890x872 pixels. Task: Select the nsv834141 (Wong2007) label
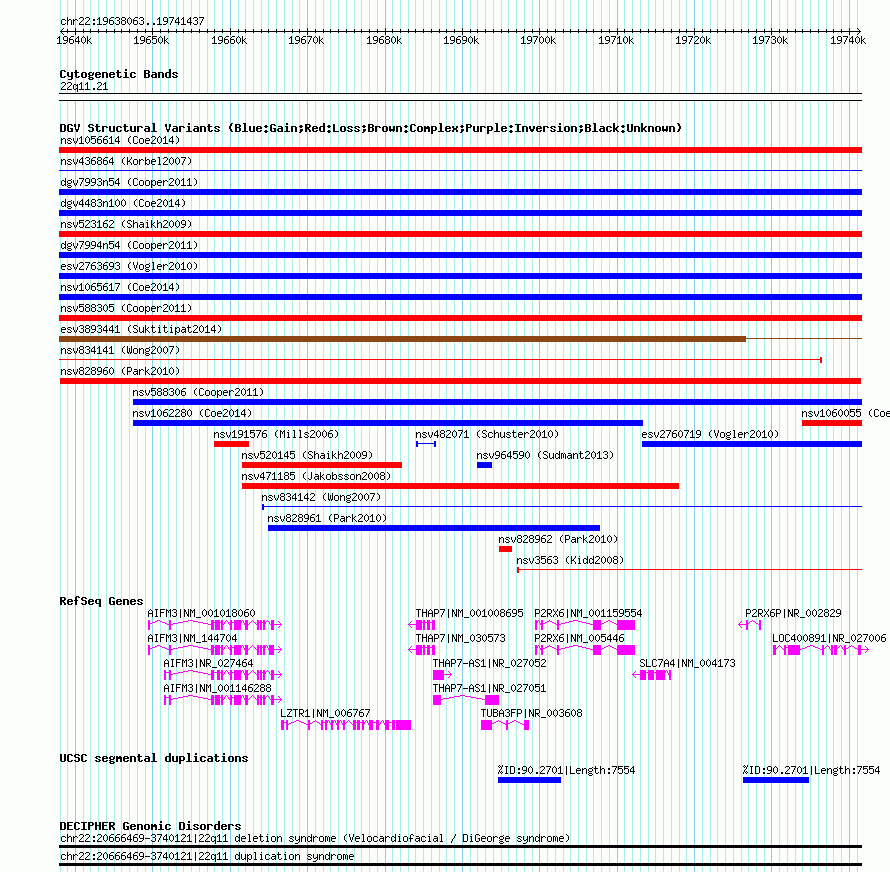120,350
